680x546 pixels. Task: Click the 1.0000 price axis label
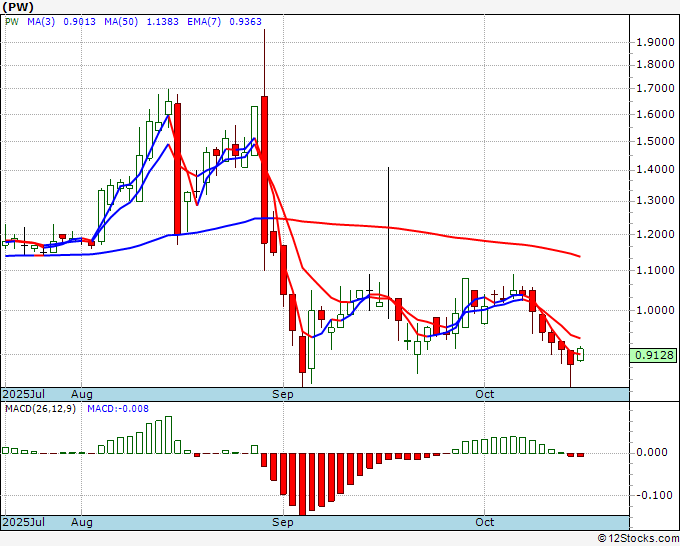click(655, 310)
